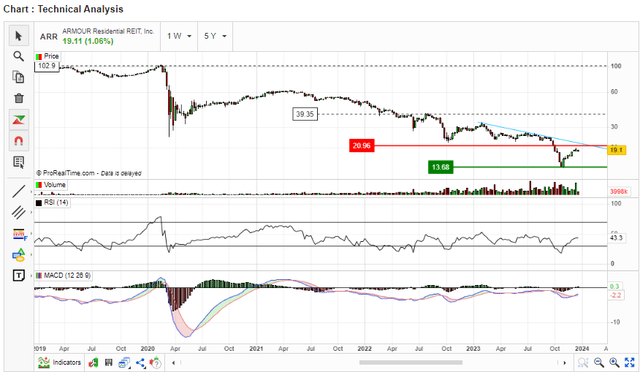This screenshot has height=372, width=640.
Task: Click the horizontal timeline scrollbar thumb
Action: 411,363
